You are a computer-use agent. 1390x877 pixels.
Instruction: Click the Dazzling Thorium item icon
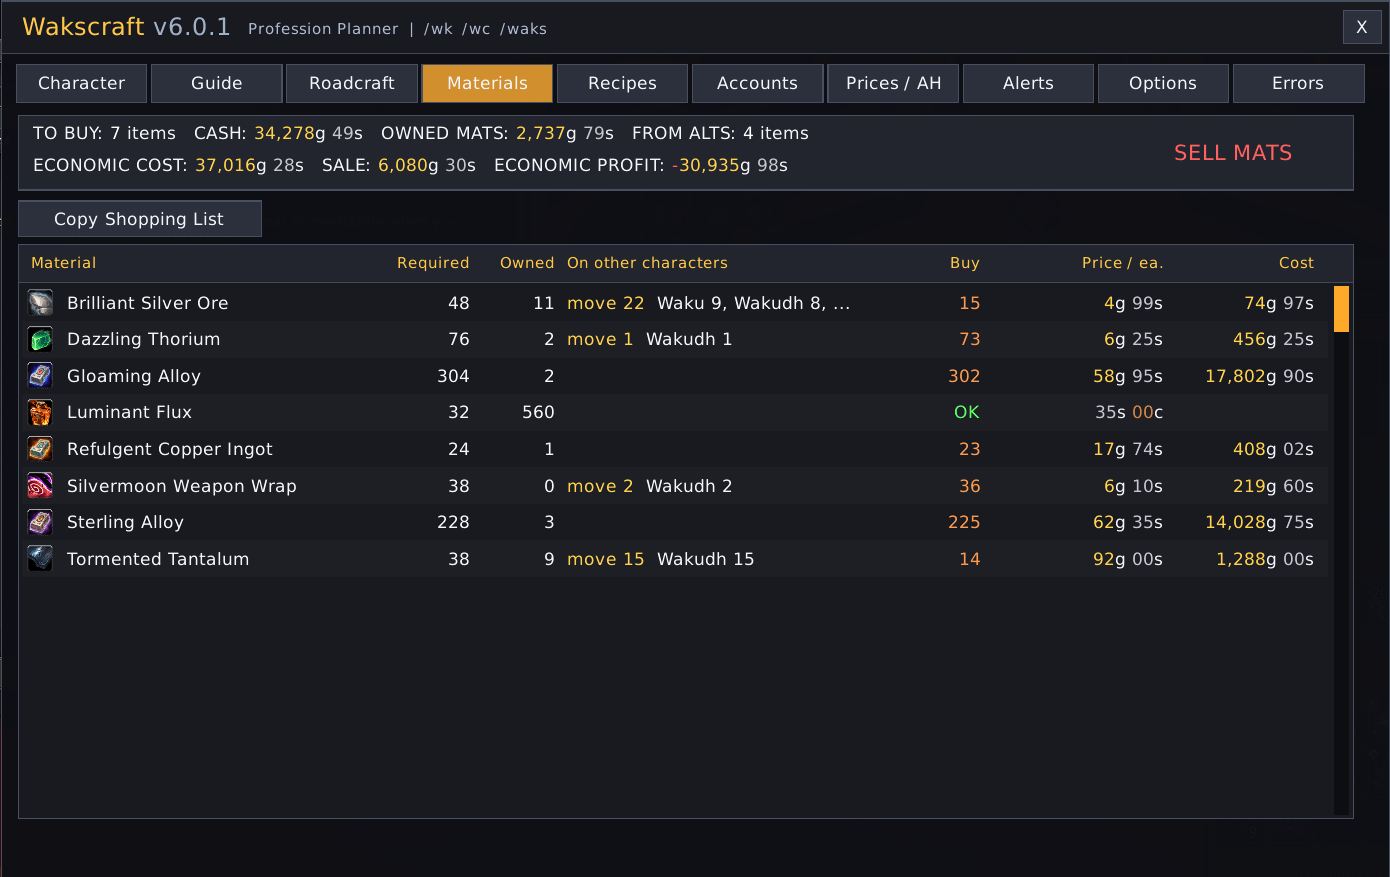point(40,340)
